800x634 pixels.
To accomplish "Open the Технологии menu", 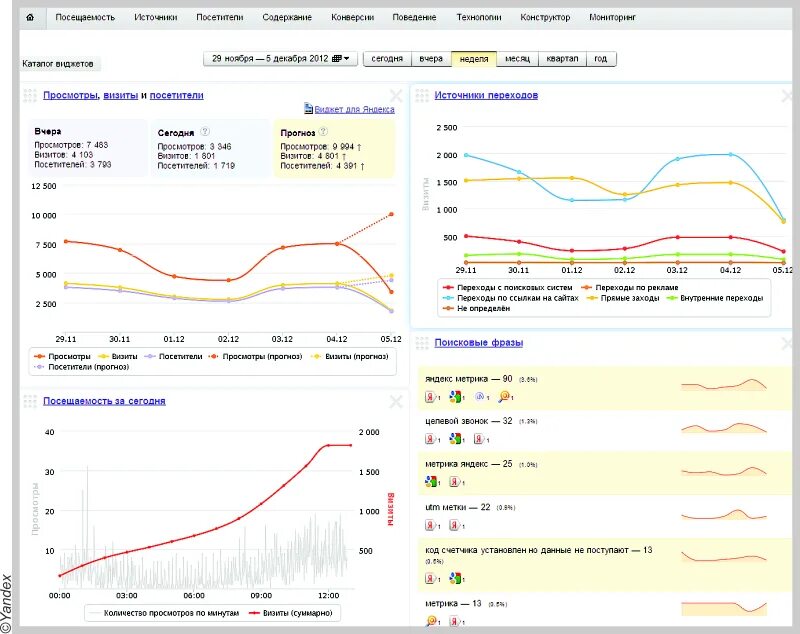I will [x=479, y=17].
